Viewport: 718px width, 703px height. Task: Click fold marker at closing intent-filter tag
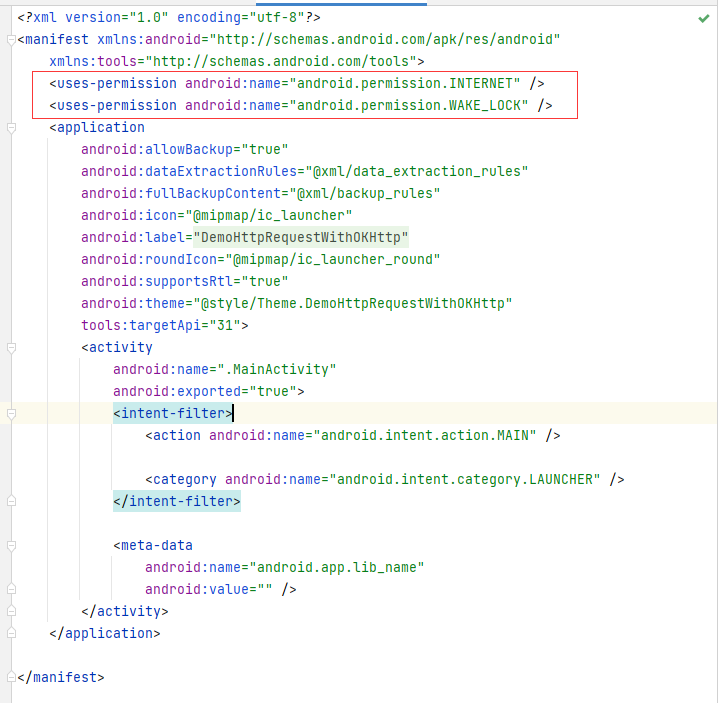click(12, 501)
